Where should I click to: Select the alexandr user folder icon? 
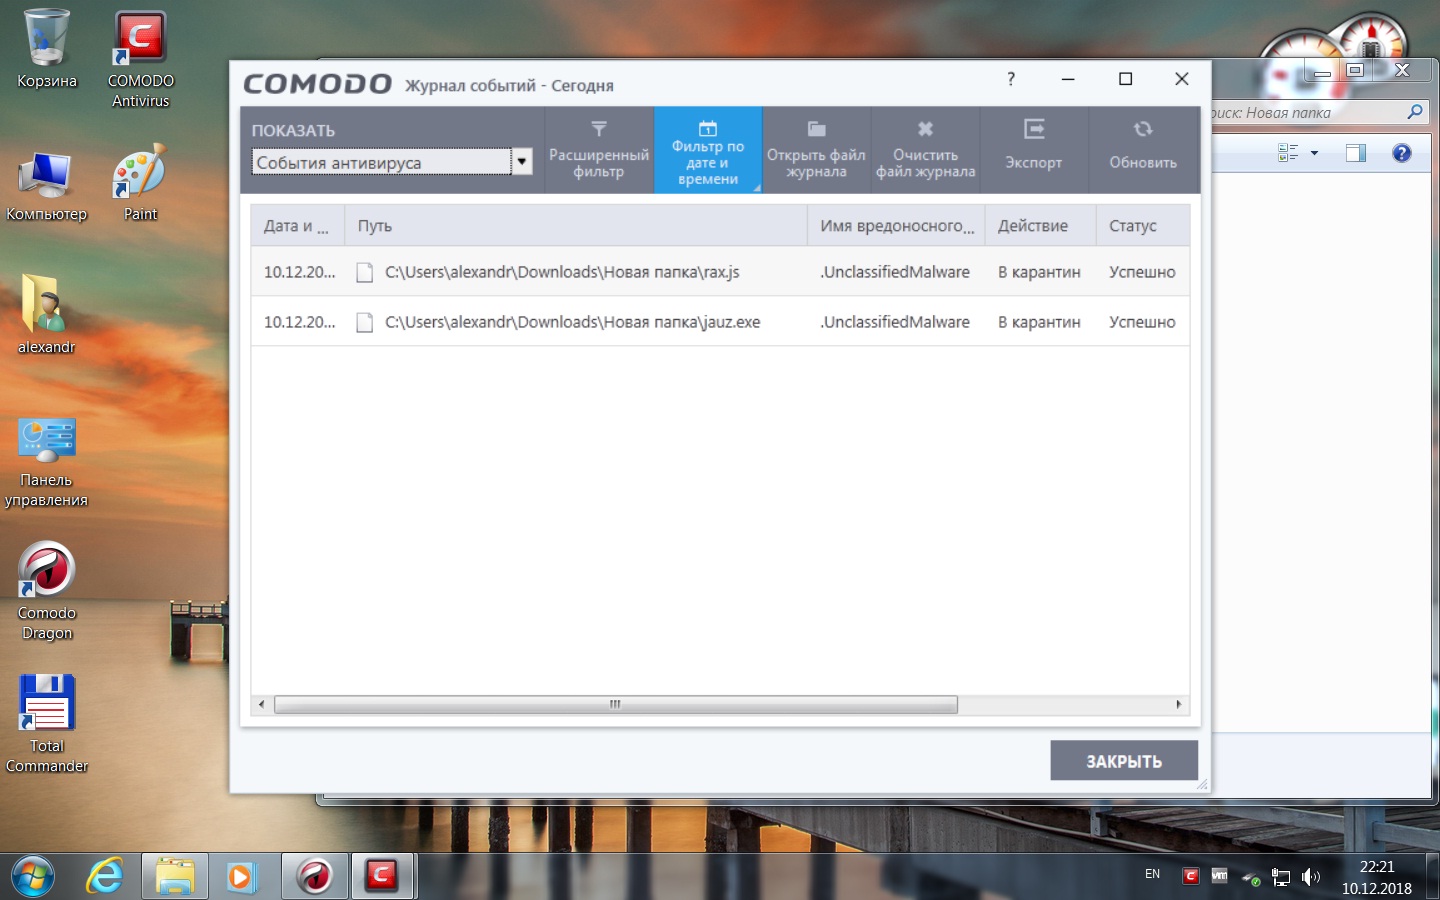(x=46, y=315)
